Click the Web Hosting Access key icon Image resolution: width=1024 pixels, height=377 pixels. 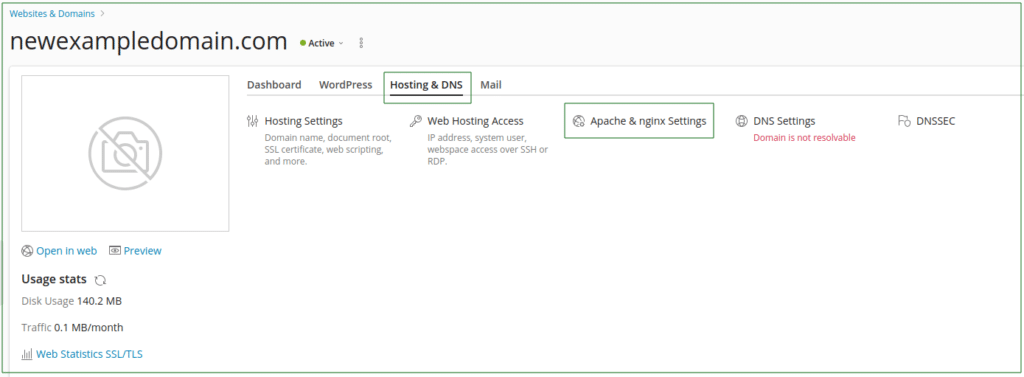click(415, 121)
